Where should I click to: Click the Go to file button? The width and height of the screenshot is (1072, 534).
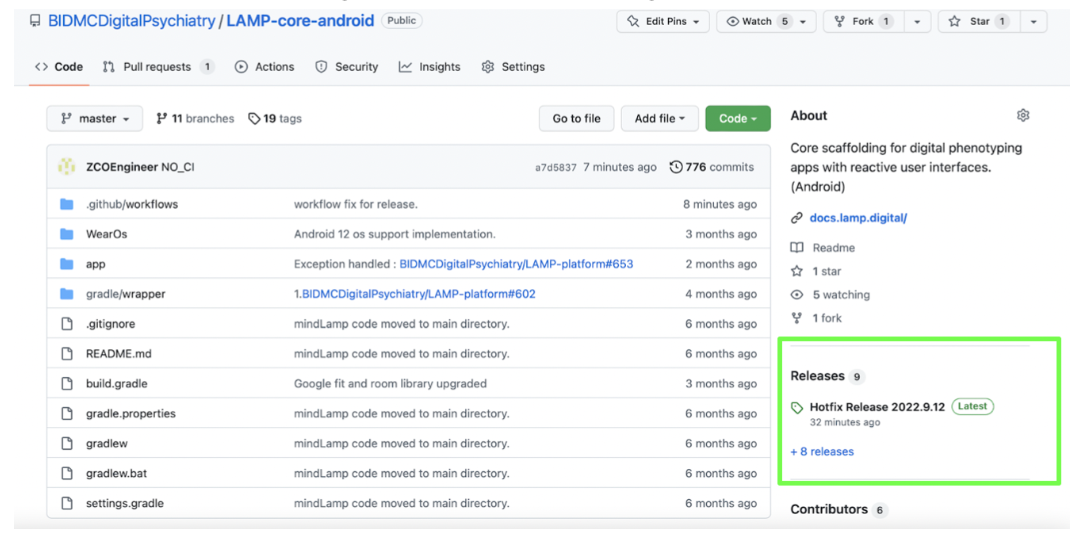(576, 118)
